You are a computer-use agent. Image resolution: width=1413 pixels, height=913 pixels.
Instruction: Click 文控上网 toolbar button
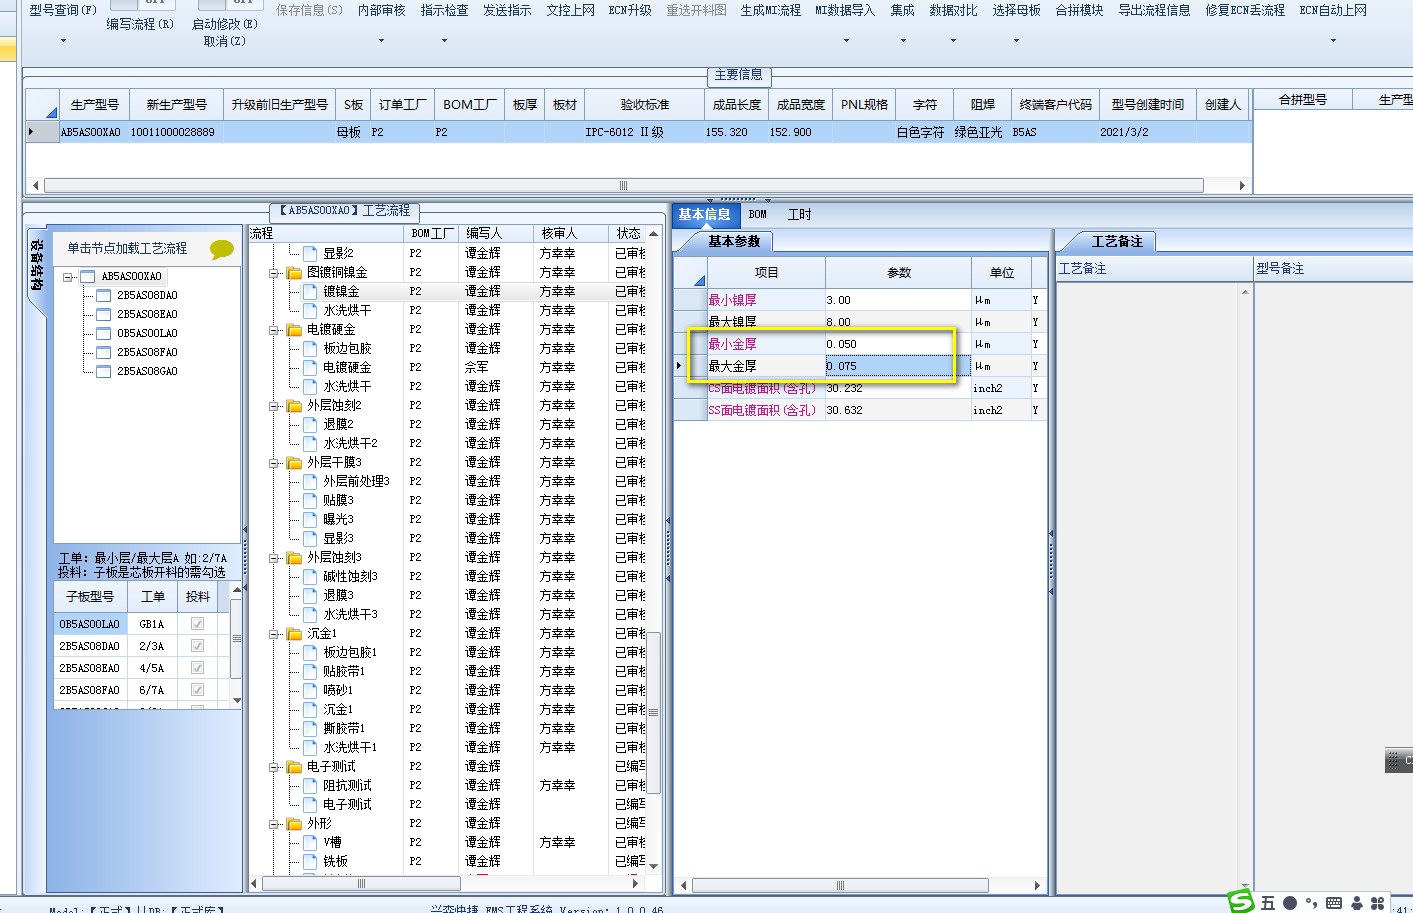[x=570, y=10]
